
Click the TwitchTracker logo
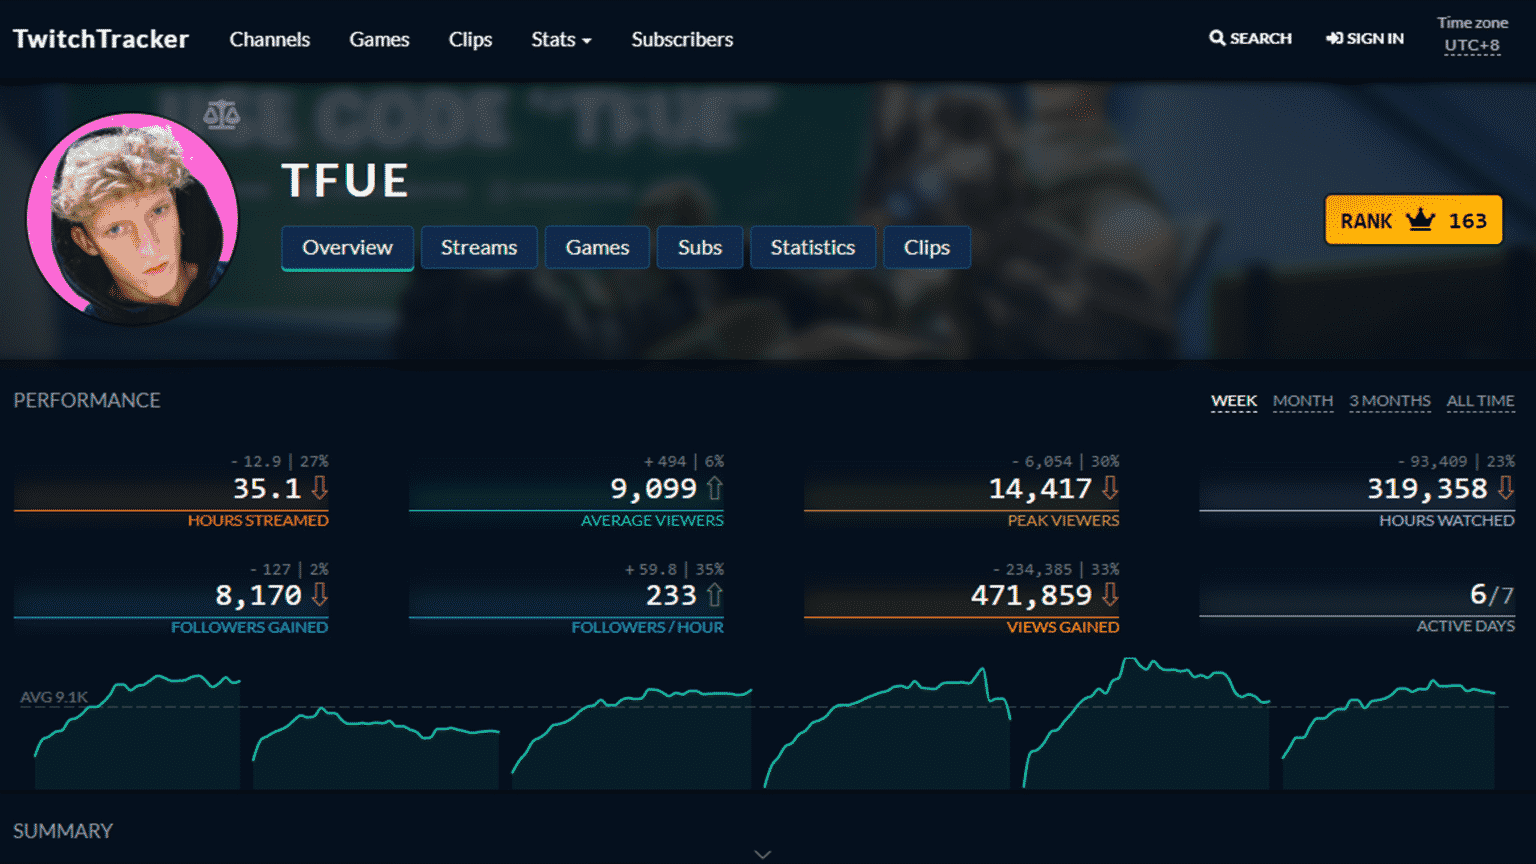[x=100, y=39]
